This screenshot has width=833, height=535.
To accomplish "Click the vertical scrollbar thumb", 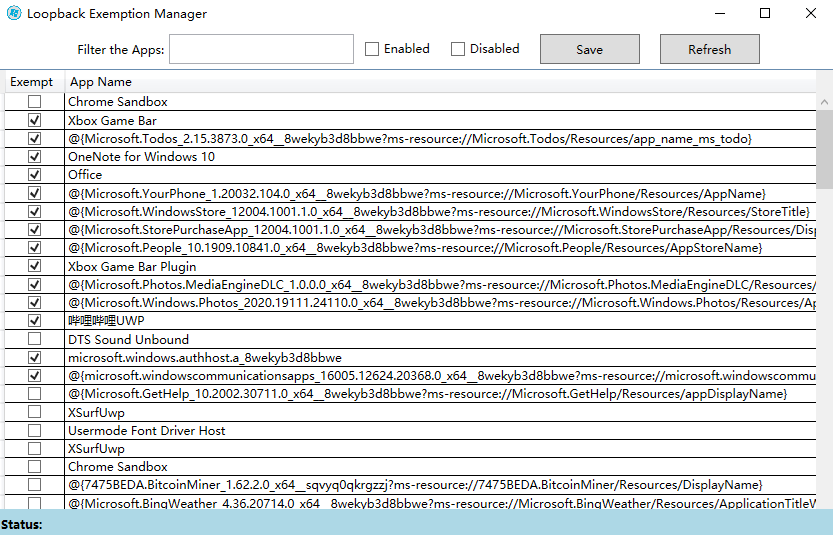I will (x=824, y=149).
